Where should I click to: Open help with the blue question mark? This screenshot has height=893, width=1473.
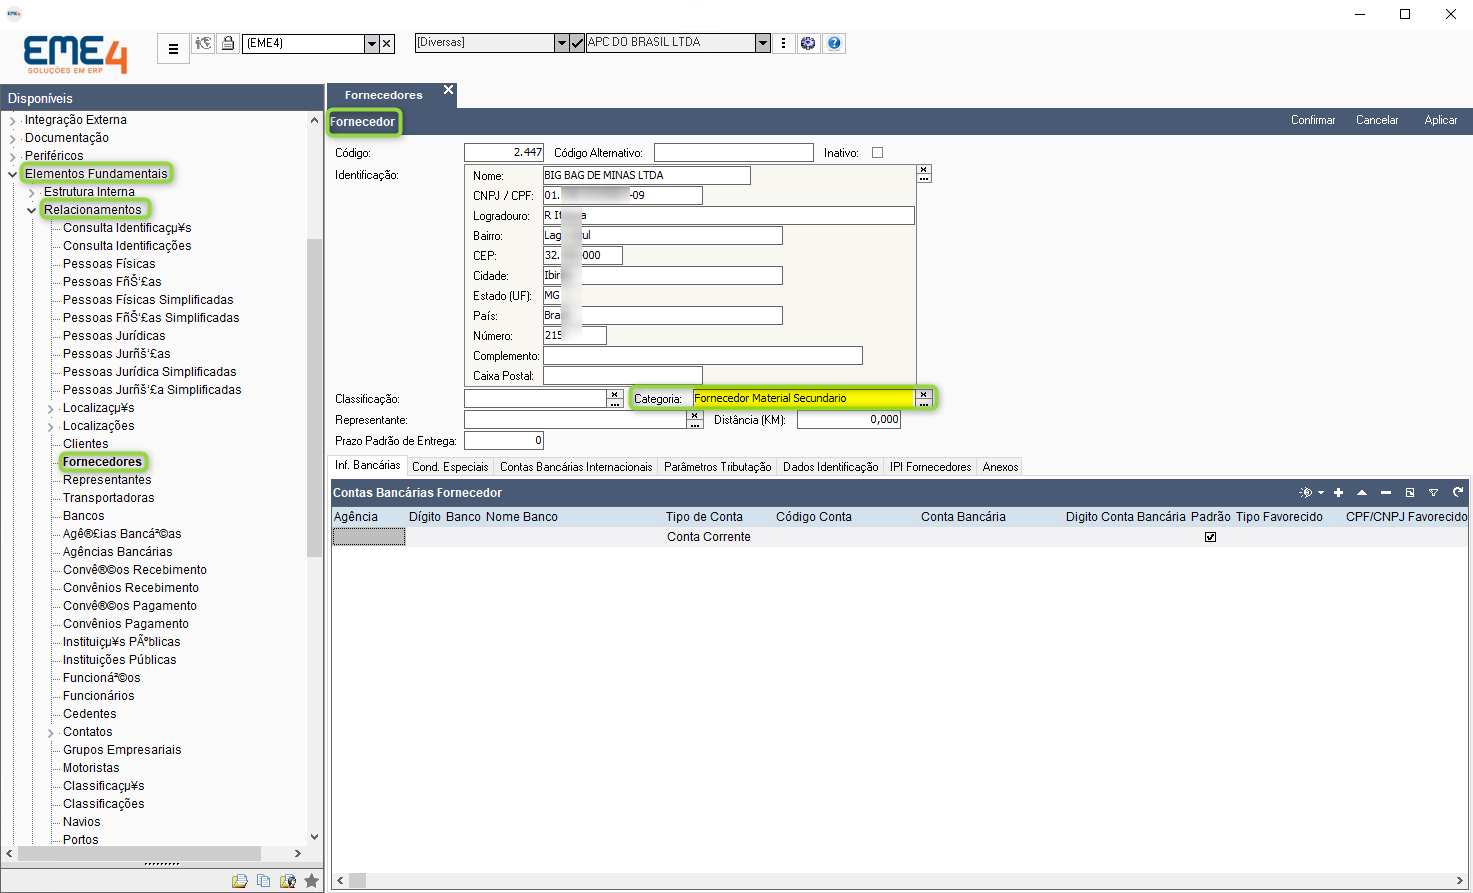tap(834, 43)
